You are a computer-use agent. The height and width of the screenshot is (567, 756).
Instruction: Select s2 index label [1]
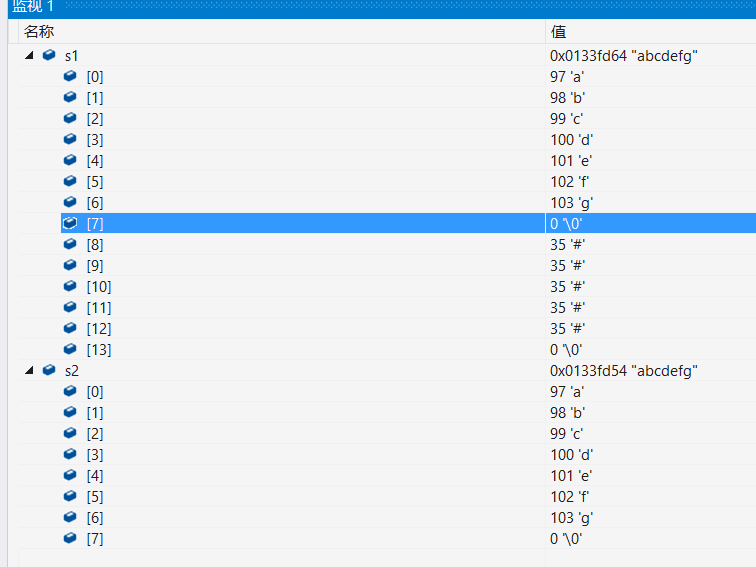(x=95, y=413)
